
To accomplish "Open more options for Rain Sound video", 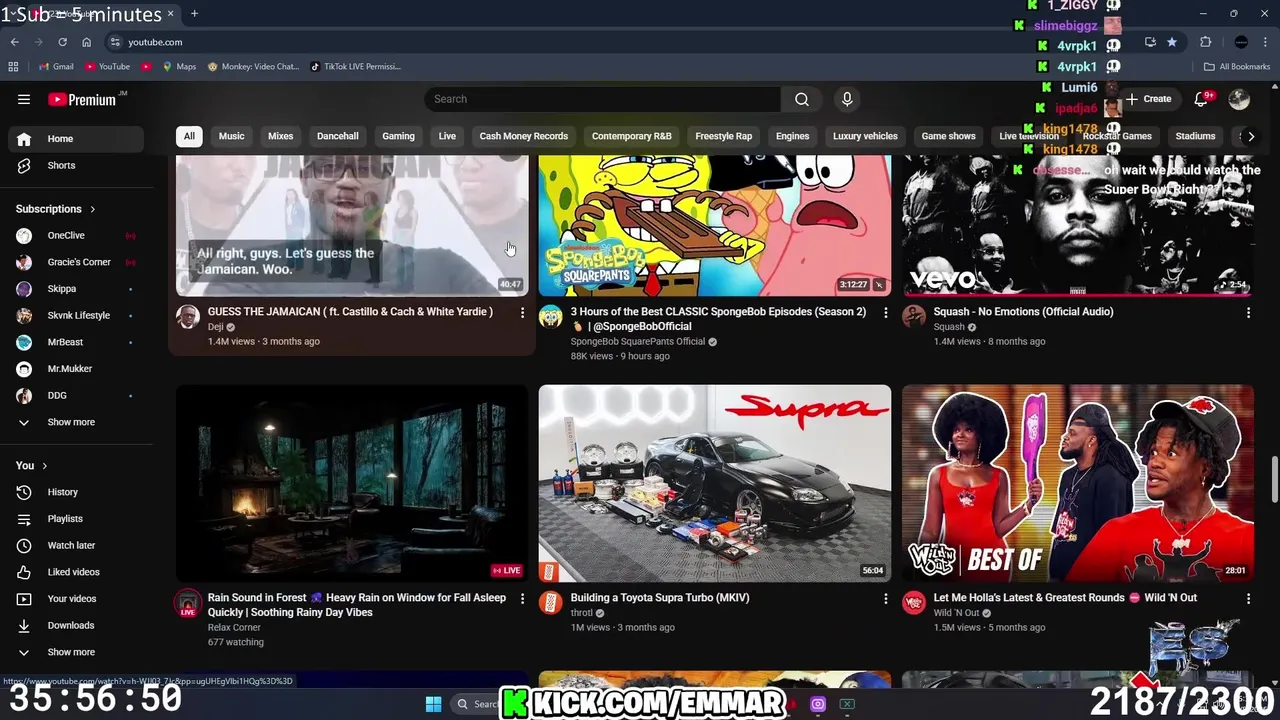I will click(x=522, y=599).
